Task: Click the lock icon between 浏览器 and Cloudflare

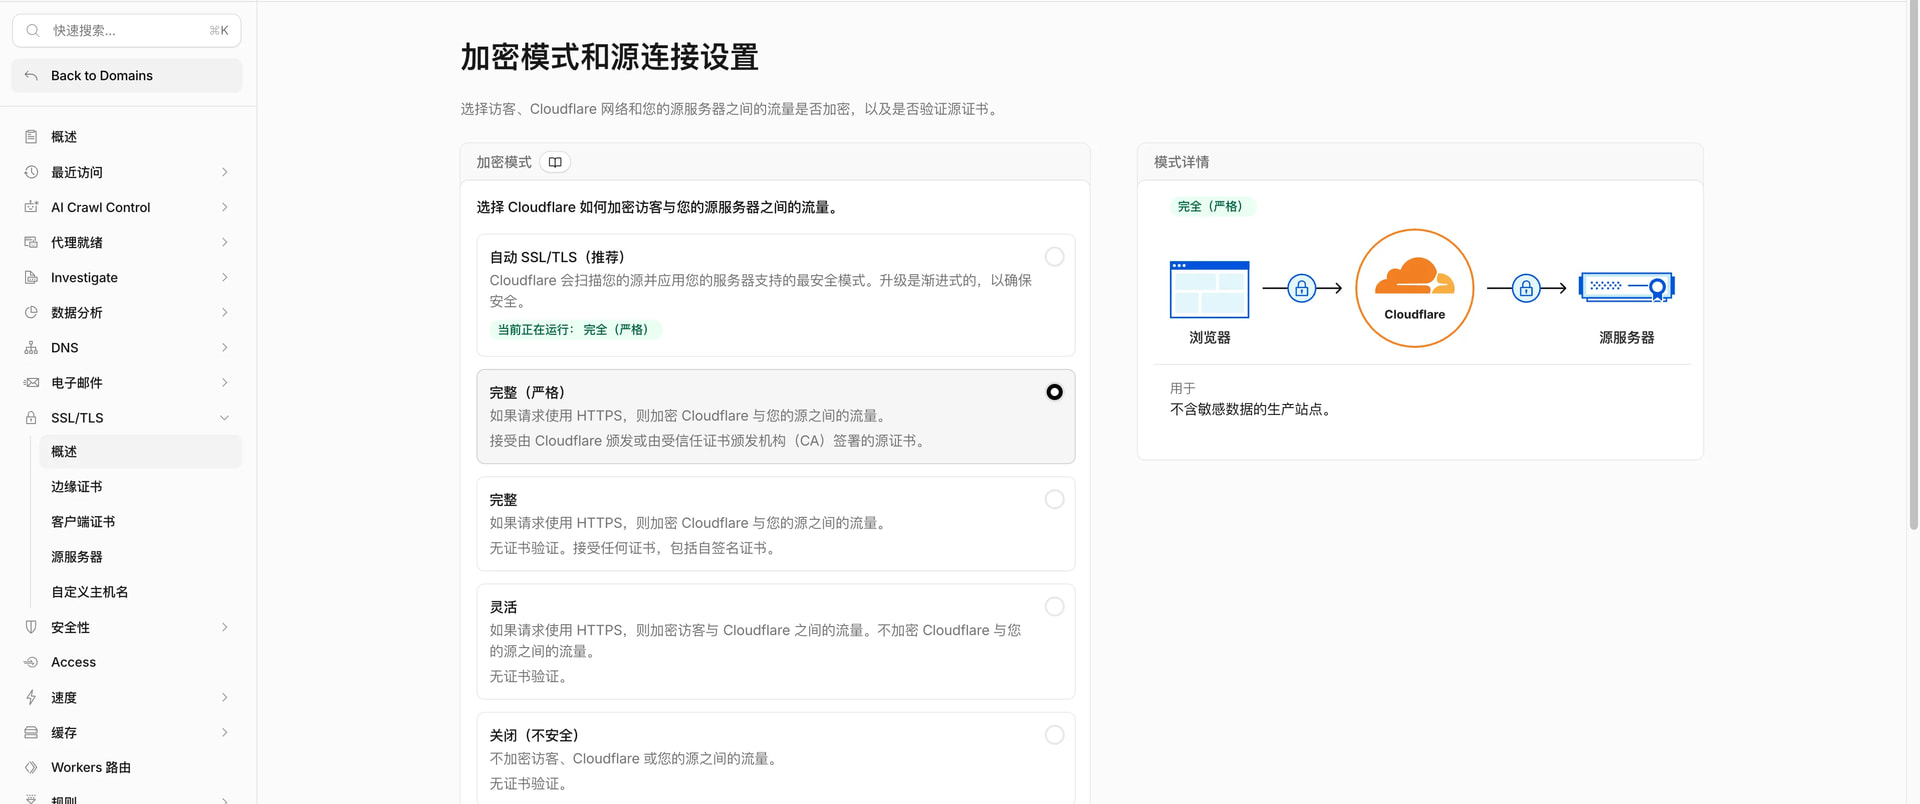Action: tap(1301, 288)
